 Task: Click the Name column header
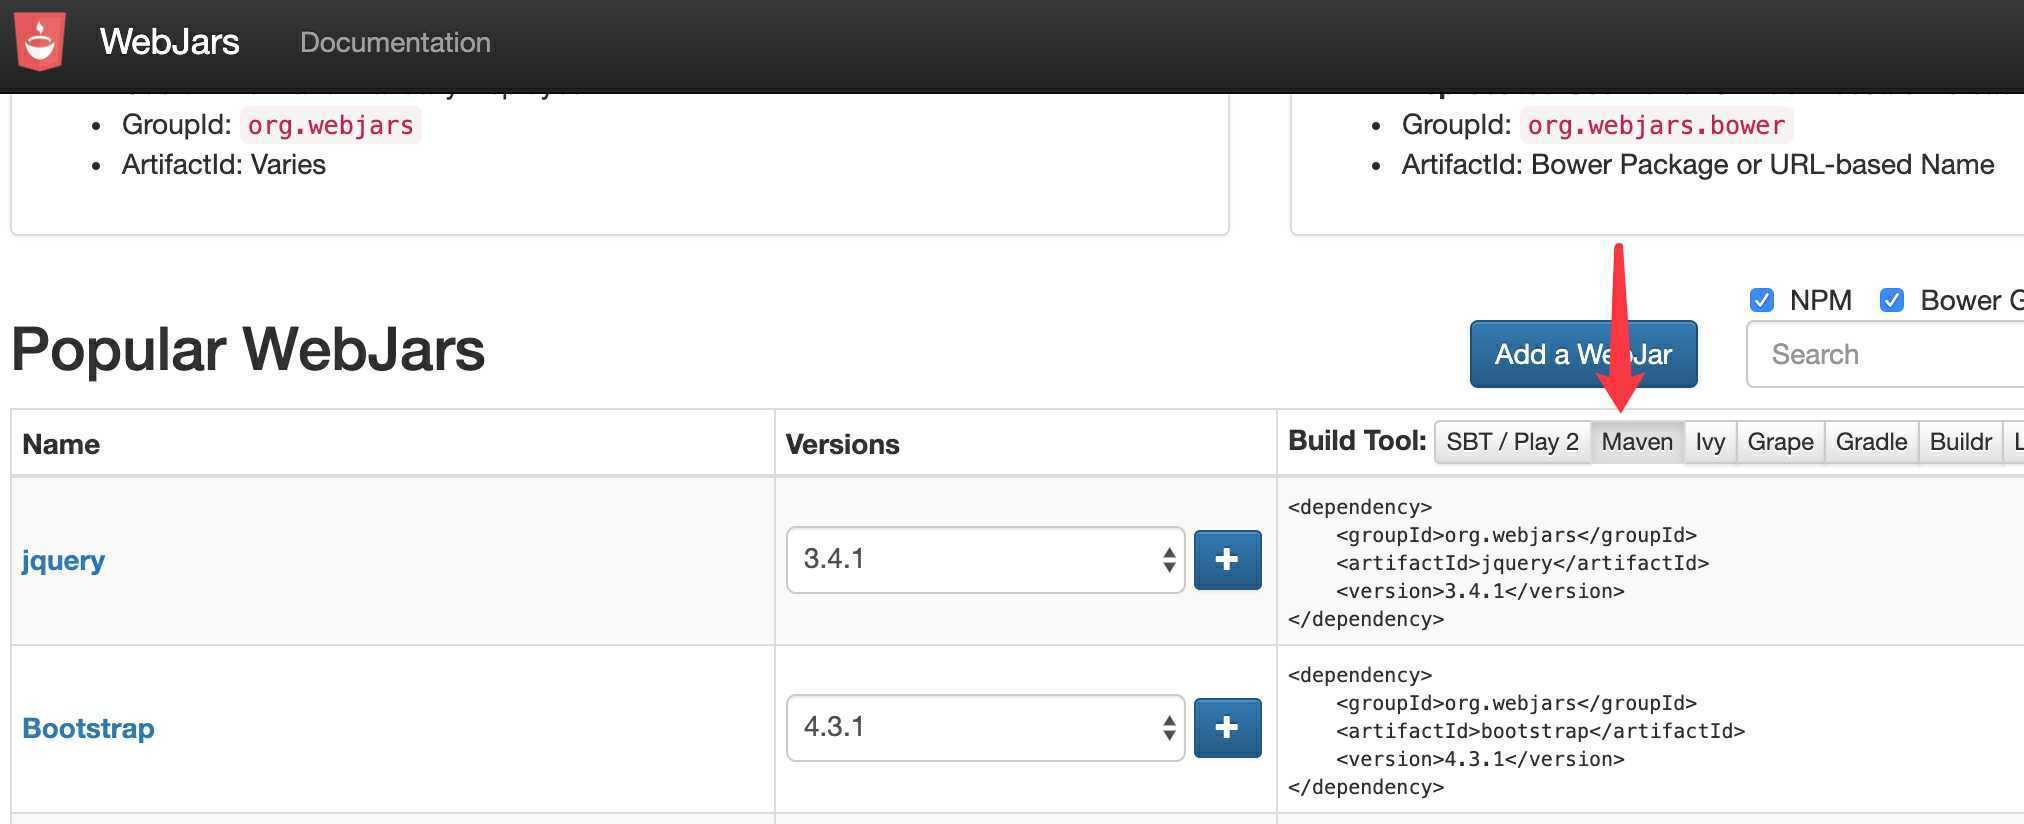tap(61, 444)
